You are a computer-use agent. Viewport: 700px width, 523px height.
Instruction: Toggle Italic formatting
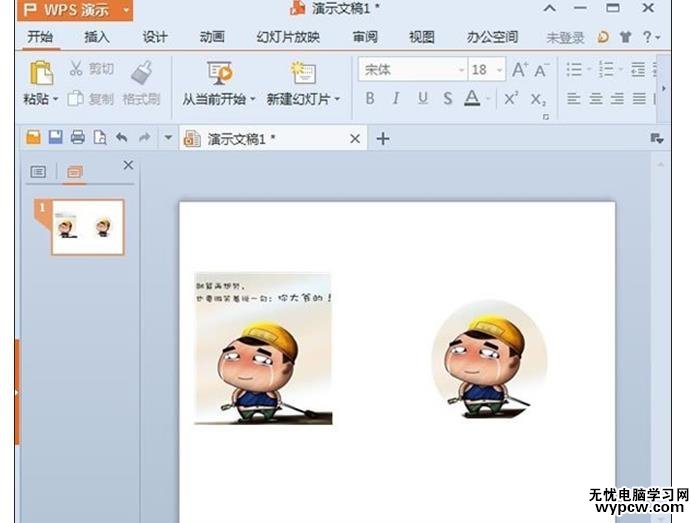pyautogui.click(x=396, y=98)
